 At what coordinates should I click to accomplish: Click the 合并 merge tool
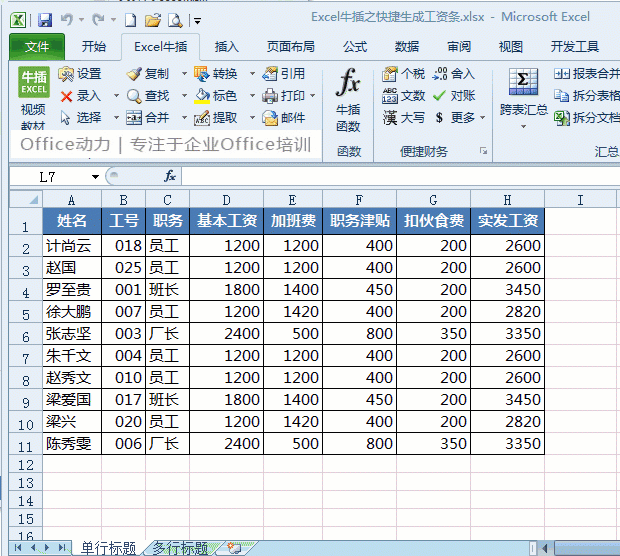pyautogui.click(x=148, y=117)
